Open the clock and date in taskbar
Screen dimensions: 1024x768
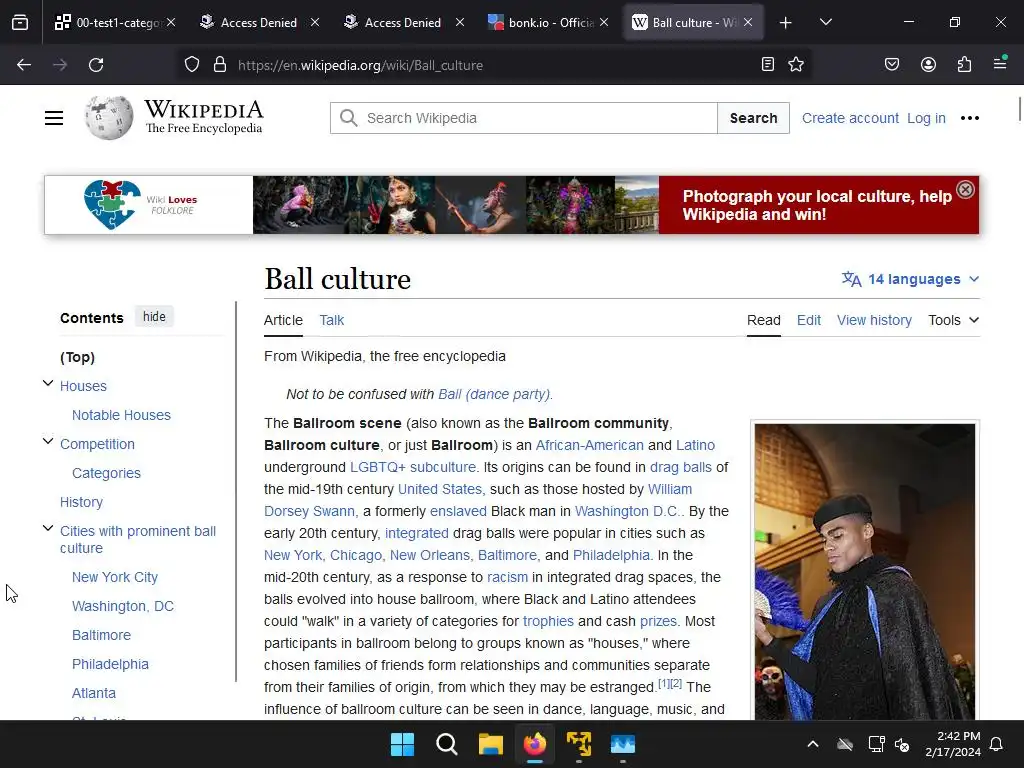953,744
